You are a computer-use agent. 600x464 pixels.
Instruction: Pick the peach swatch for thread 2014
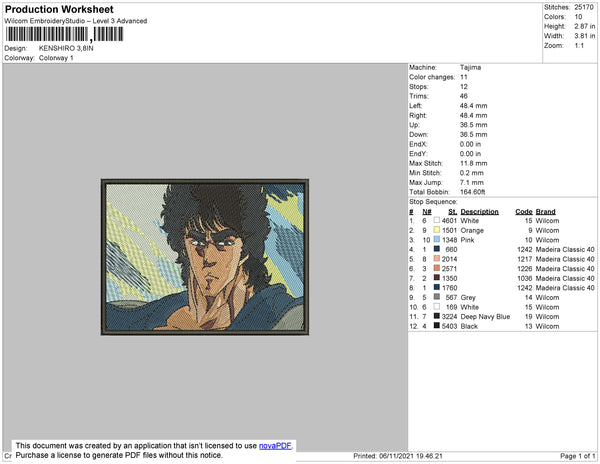coord(437,259)
